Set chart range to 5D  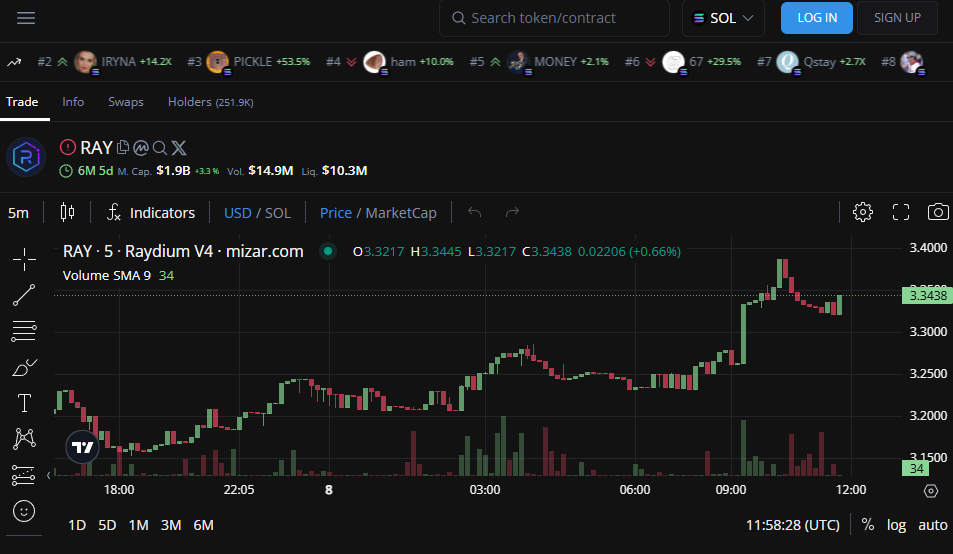point(107,525)
